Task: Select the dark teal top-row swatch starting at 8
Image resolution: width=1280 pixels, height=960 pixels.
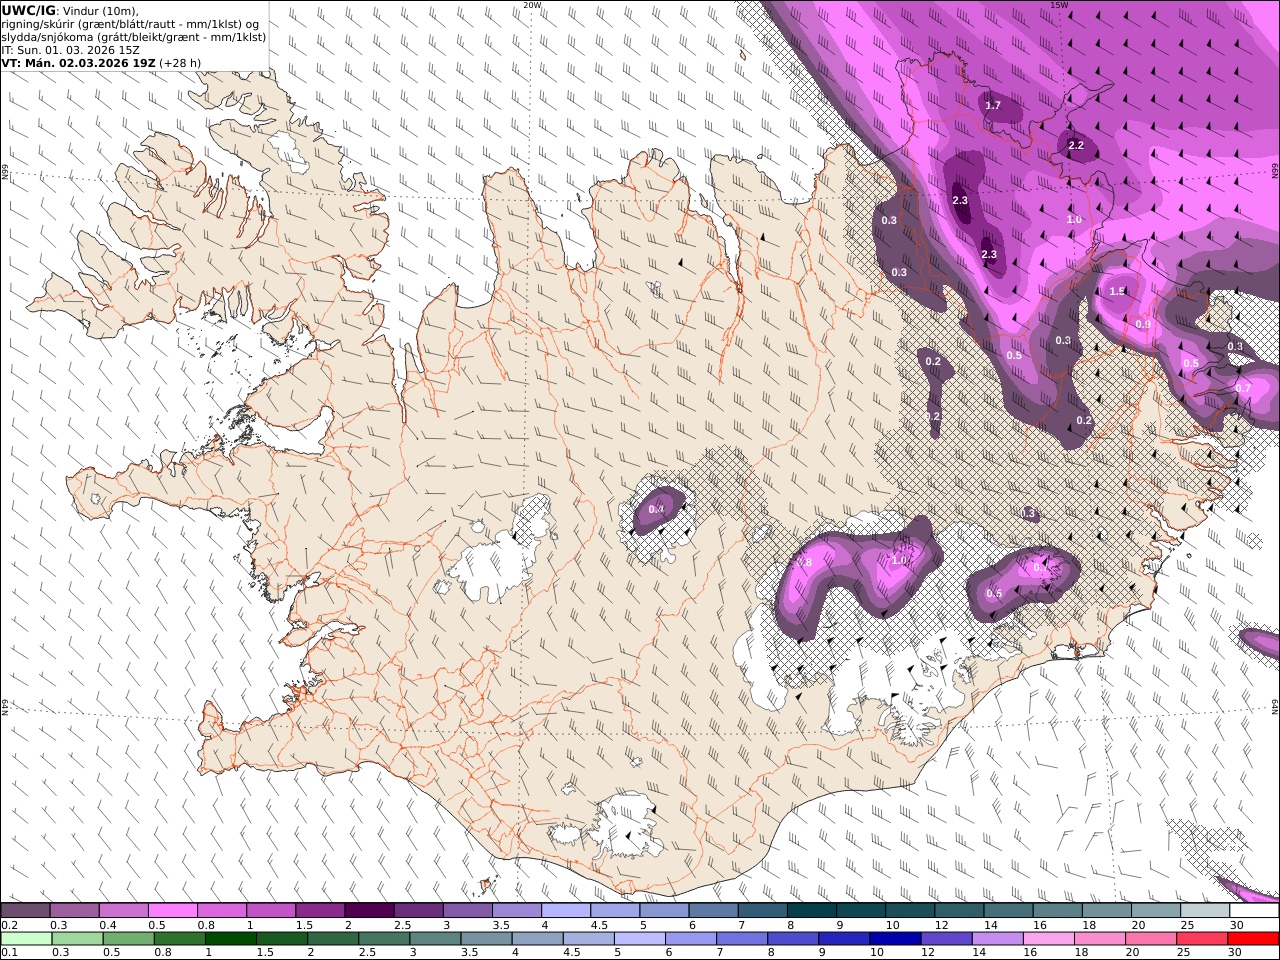Action: point(811,911)
